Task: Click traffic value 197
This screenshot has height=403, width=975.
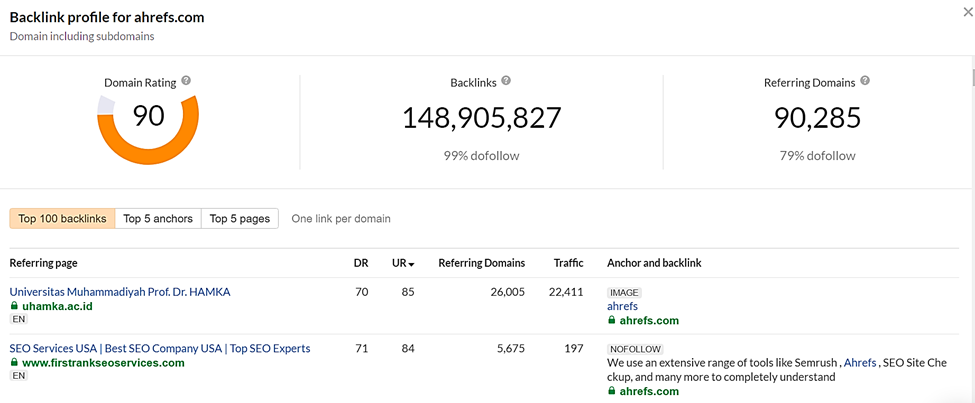Action: point(575,348)
